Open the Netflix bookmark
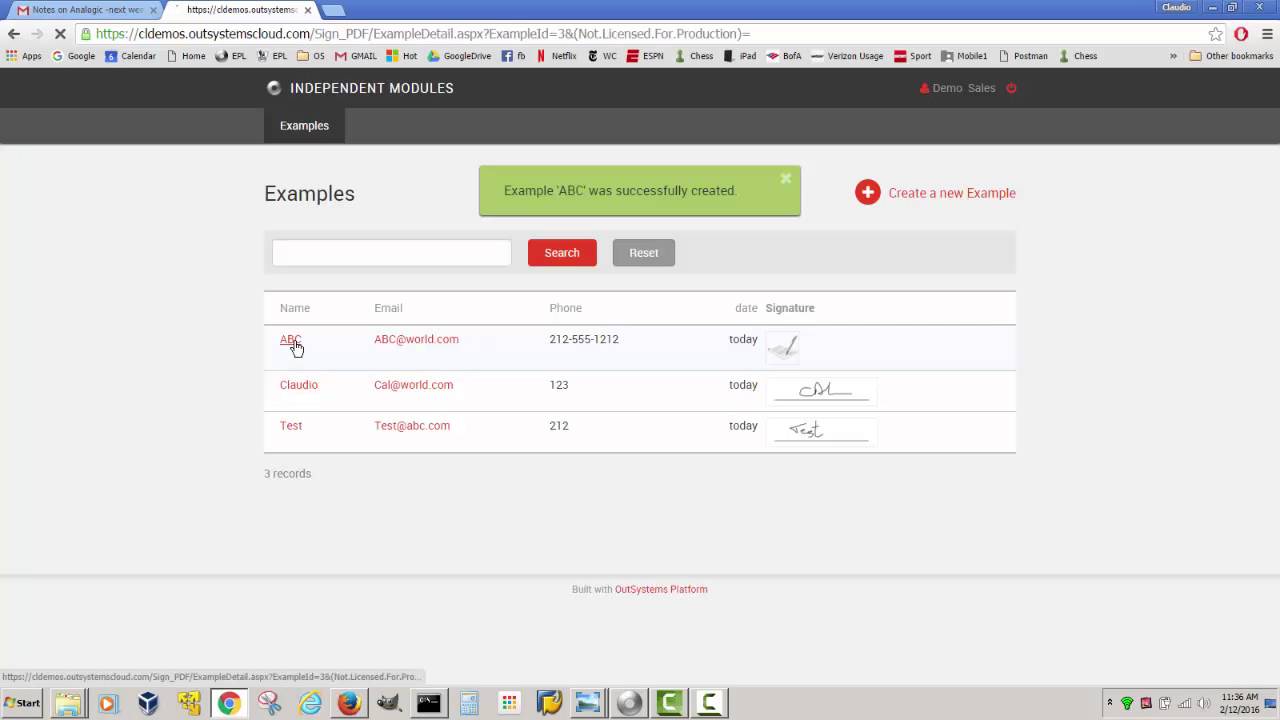Screen dimensions: 1280x720 [x=557, y=56]
